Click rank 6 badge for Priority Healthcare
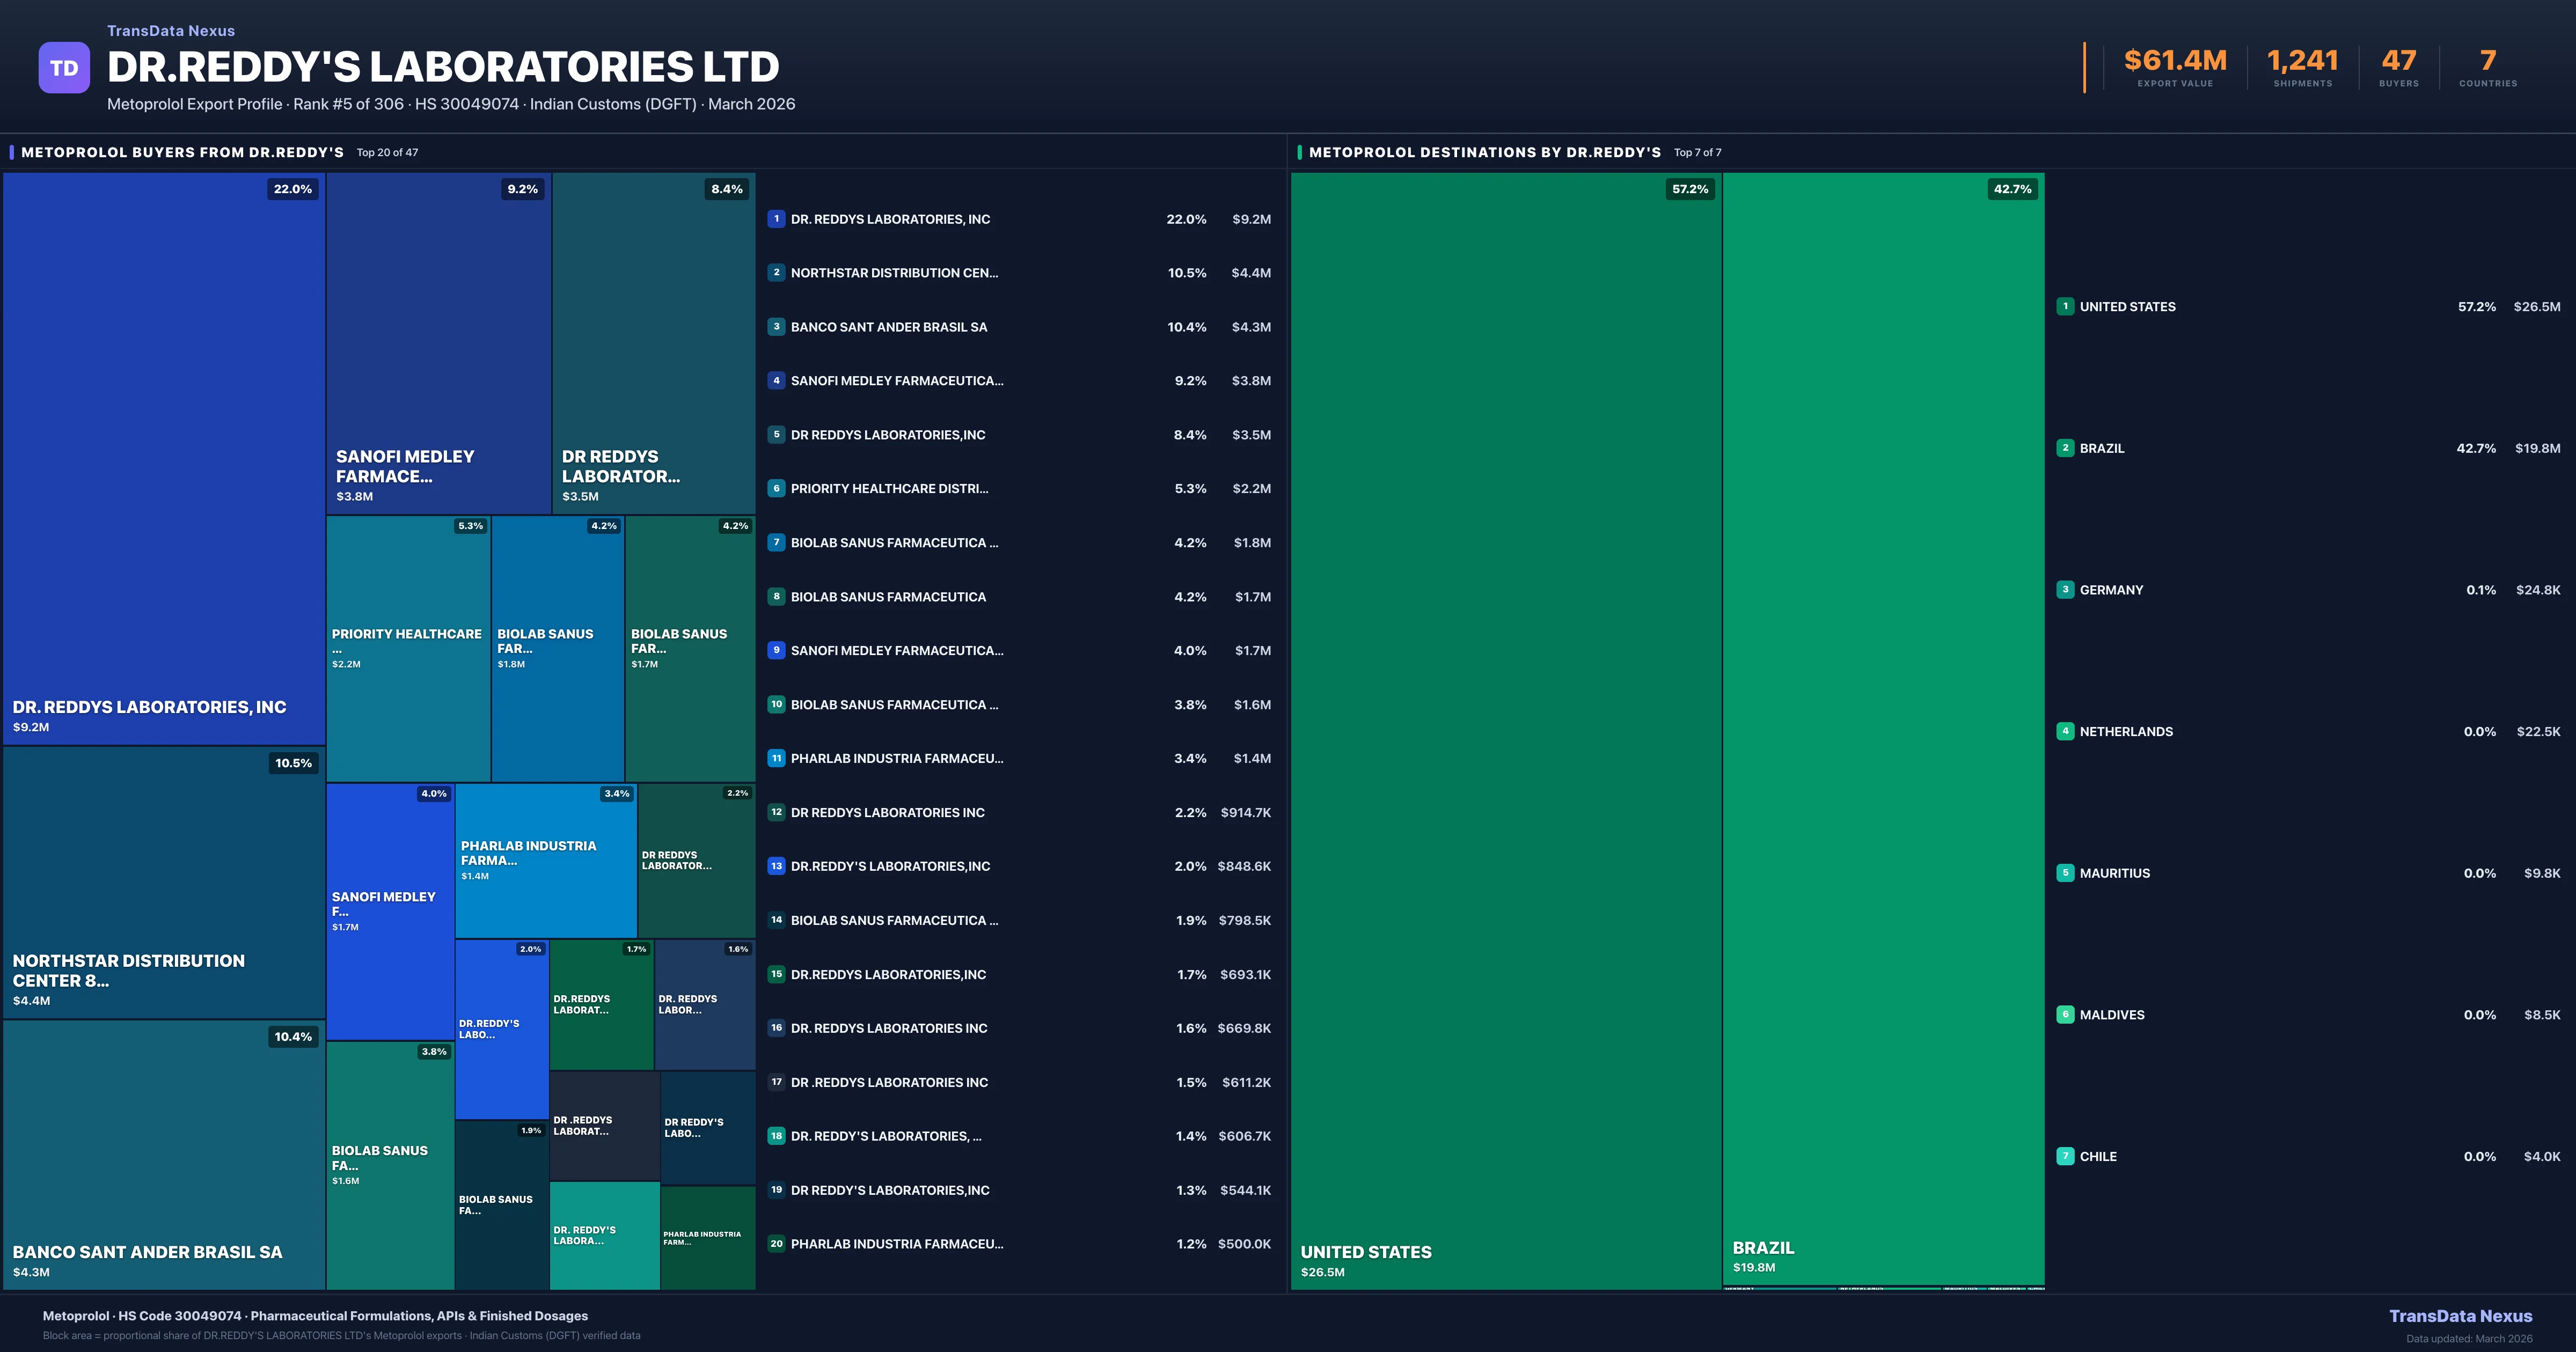 [x=776, y=489]
